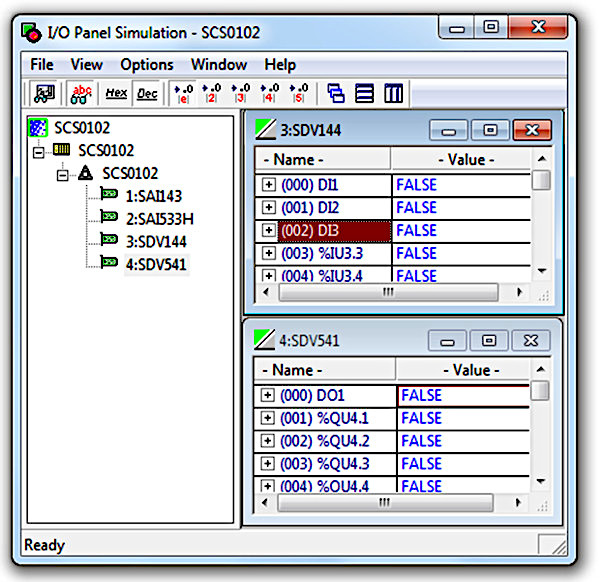600x582 pixels.
Task: Click the root SCS0102 project icon in tree
Action: pyautogui.click(x=38, y=127)
